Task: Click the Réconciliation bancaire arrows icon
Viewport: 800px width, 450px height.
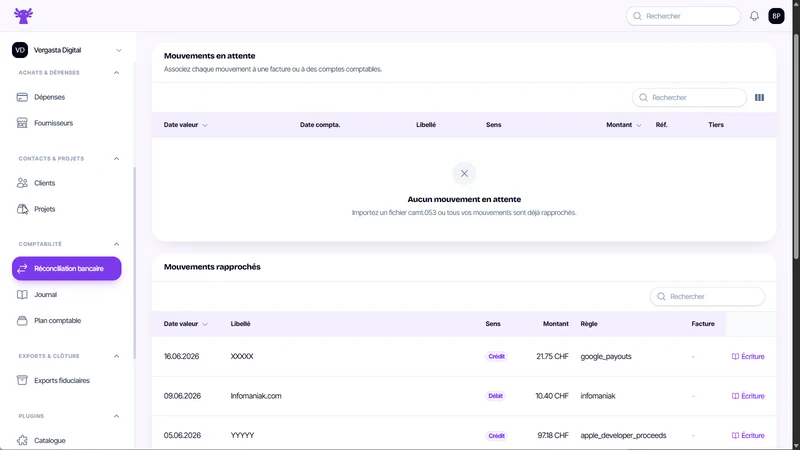Action: (x=22, y=268)
